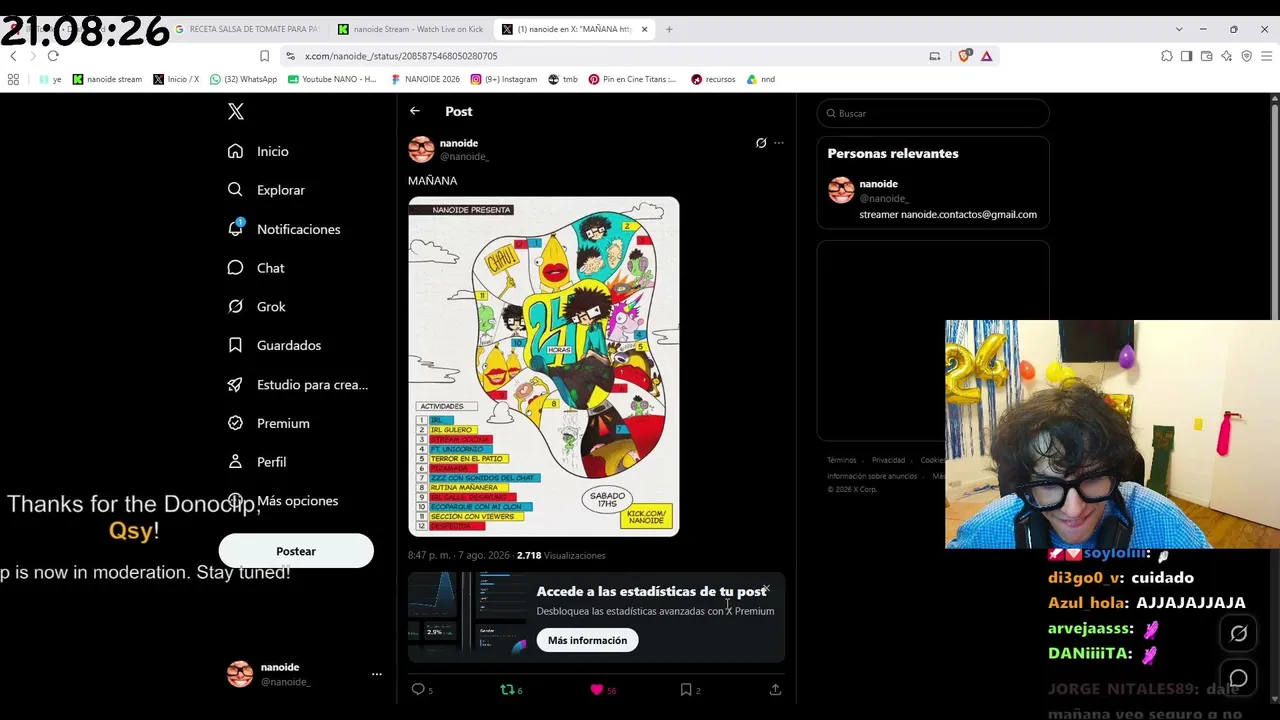Open the account menu dots beside @nanoide_
The image size is (1280, 720).
point(377,674)
